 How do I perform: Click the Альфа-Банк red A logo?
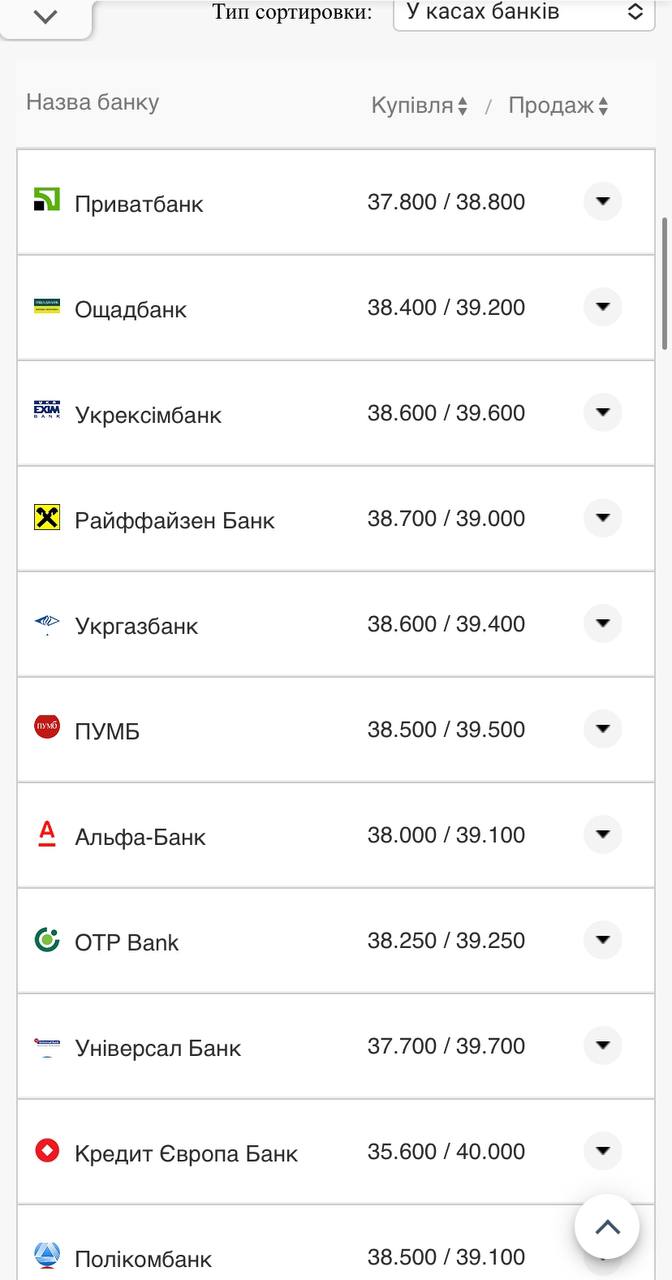(47, 833)
